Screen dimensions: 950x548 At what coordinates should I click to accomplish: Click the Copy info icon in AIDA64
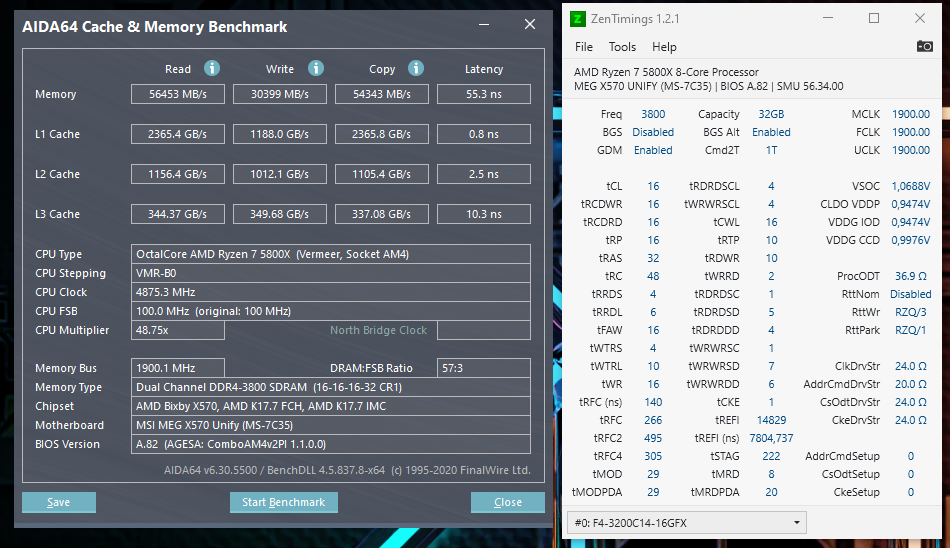416,68
